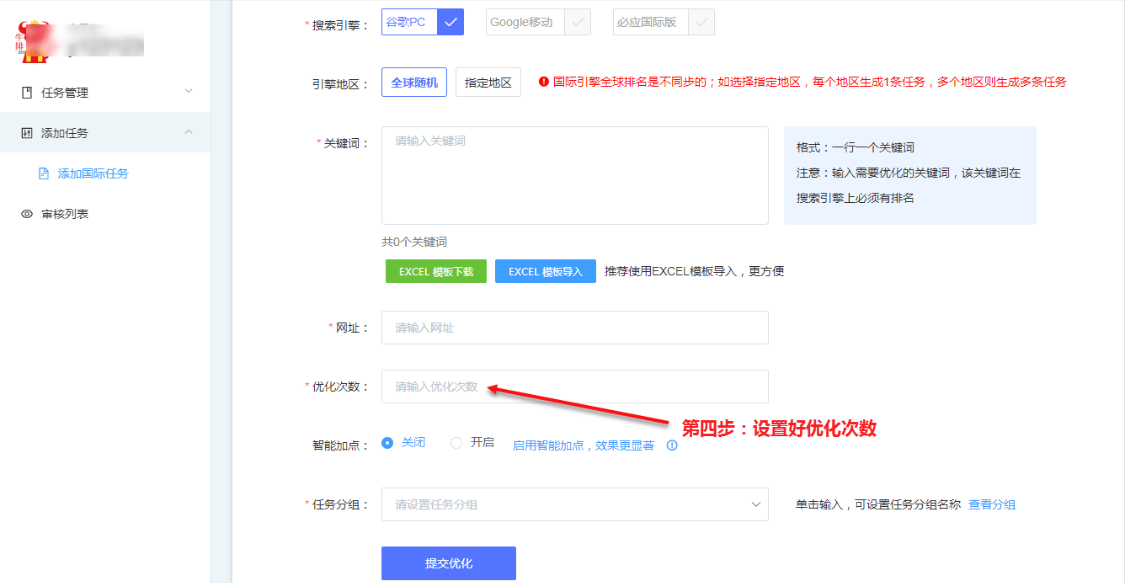
Task: Collapse the 添加任务 sidebar menu
Action: 105,133
